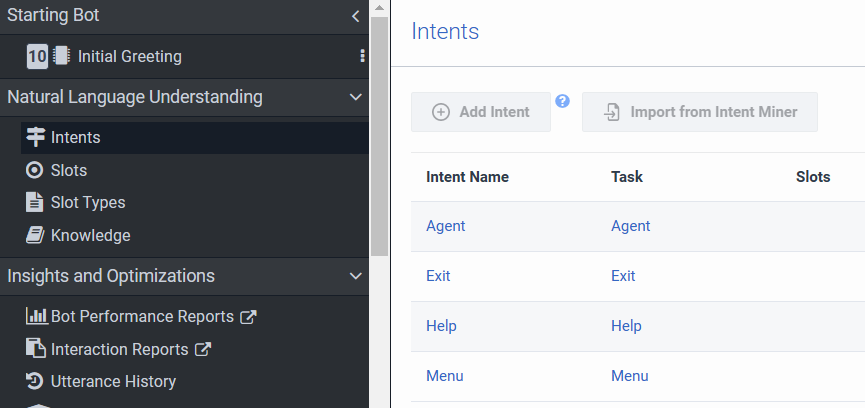Click the blue help question mark icon

562,100
